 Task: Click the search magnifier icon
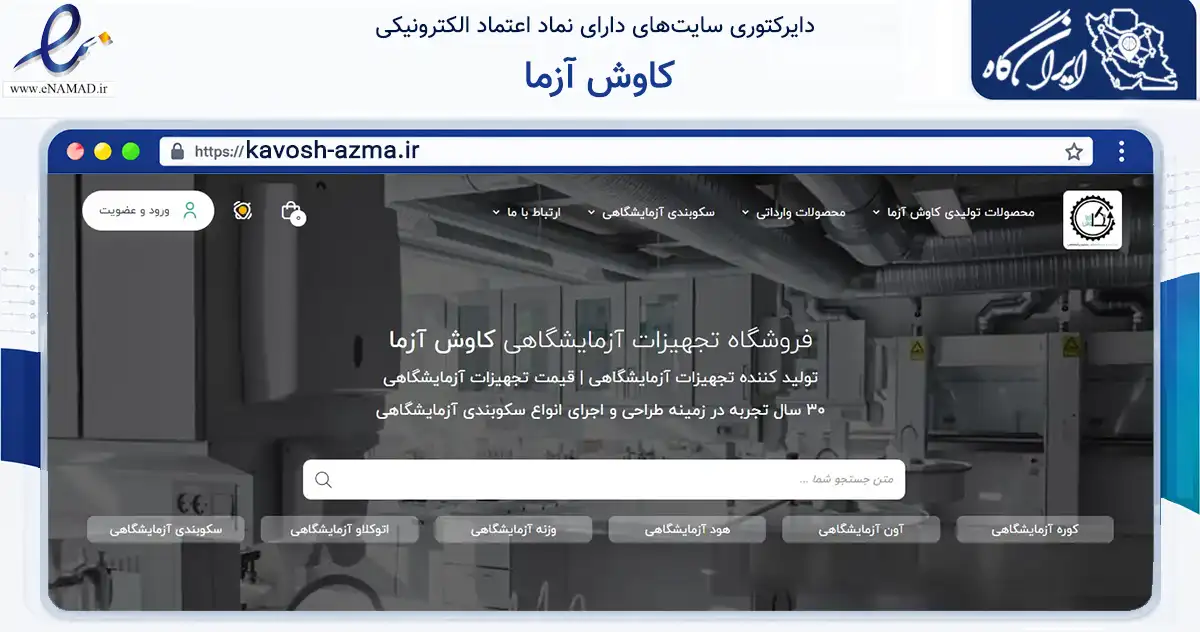323,480
